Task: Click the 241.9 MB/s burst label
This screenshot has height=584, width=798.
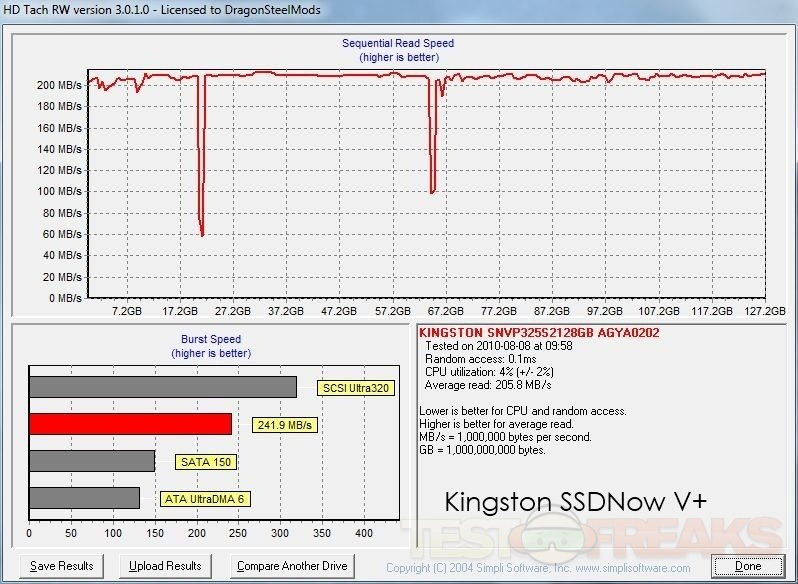Action: pyautogui.click(x=284, y=425)
